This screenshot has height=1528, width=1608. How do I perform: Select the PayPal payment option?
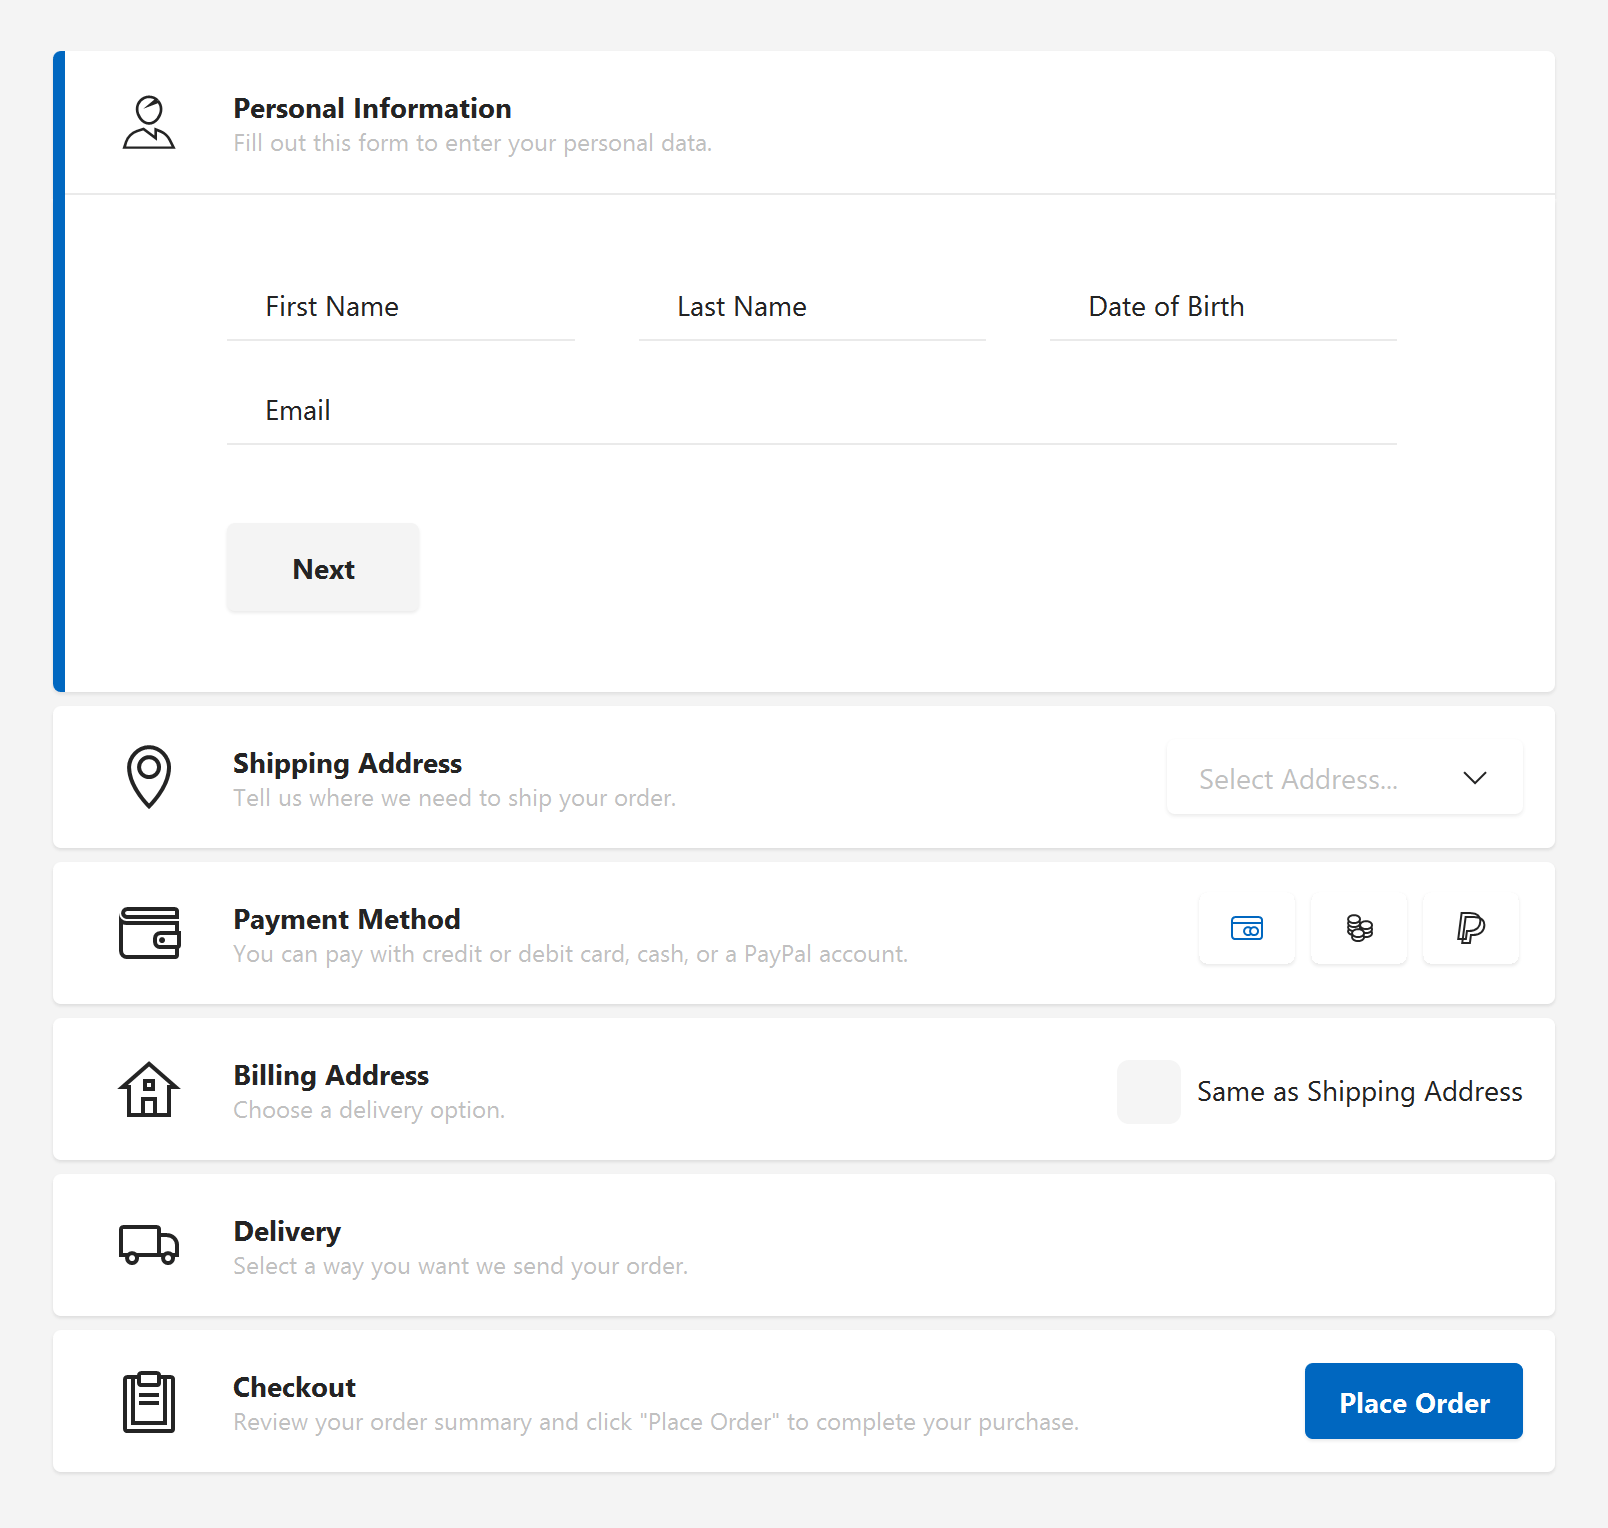[1471, 928]
